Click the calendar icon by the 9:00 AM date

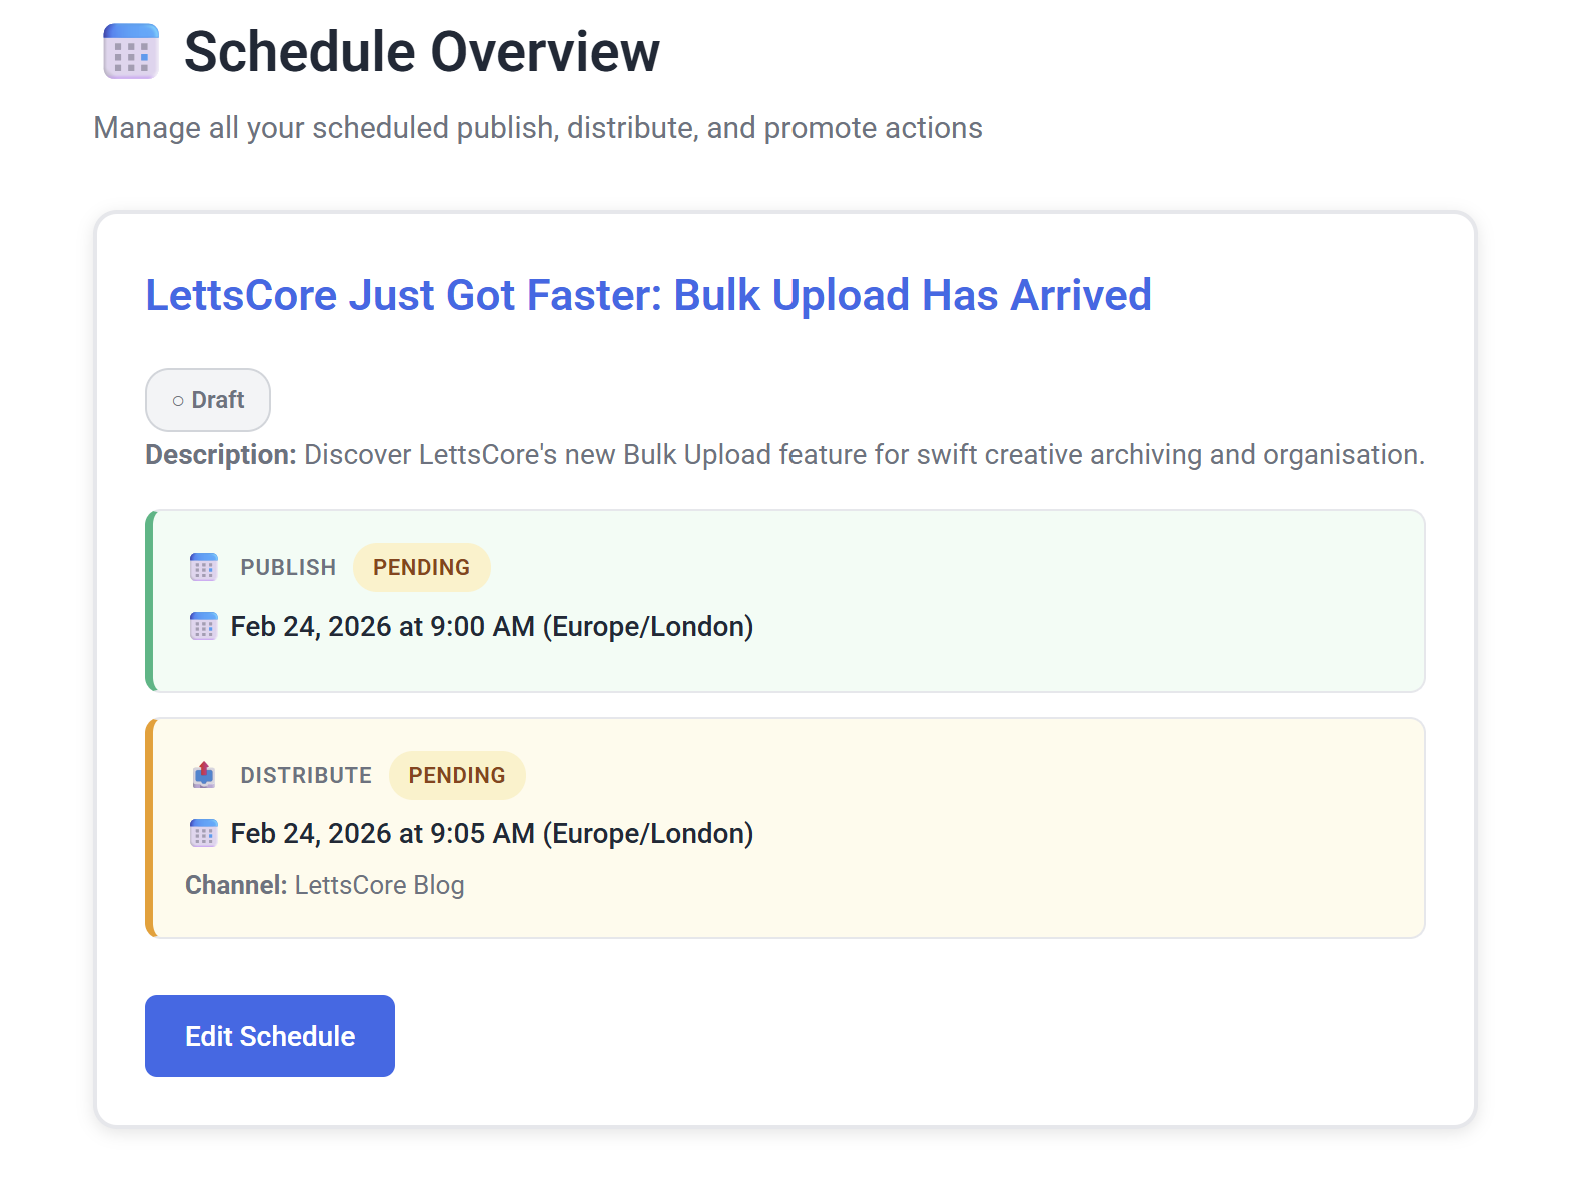204,627
